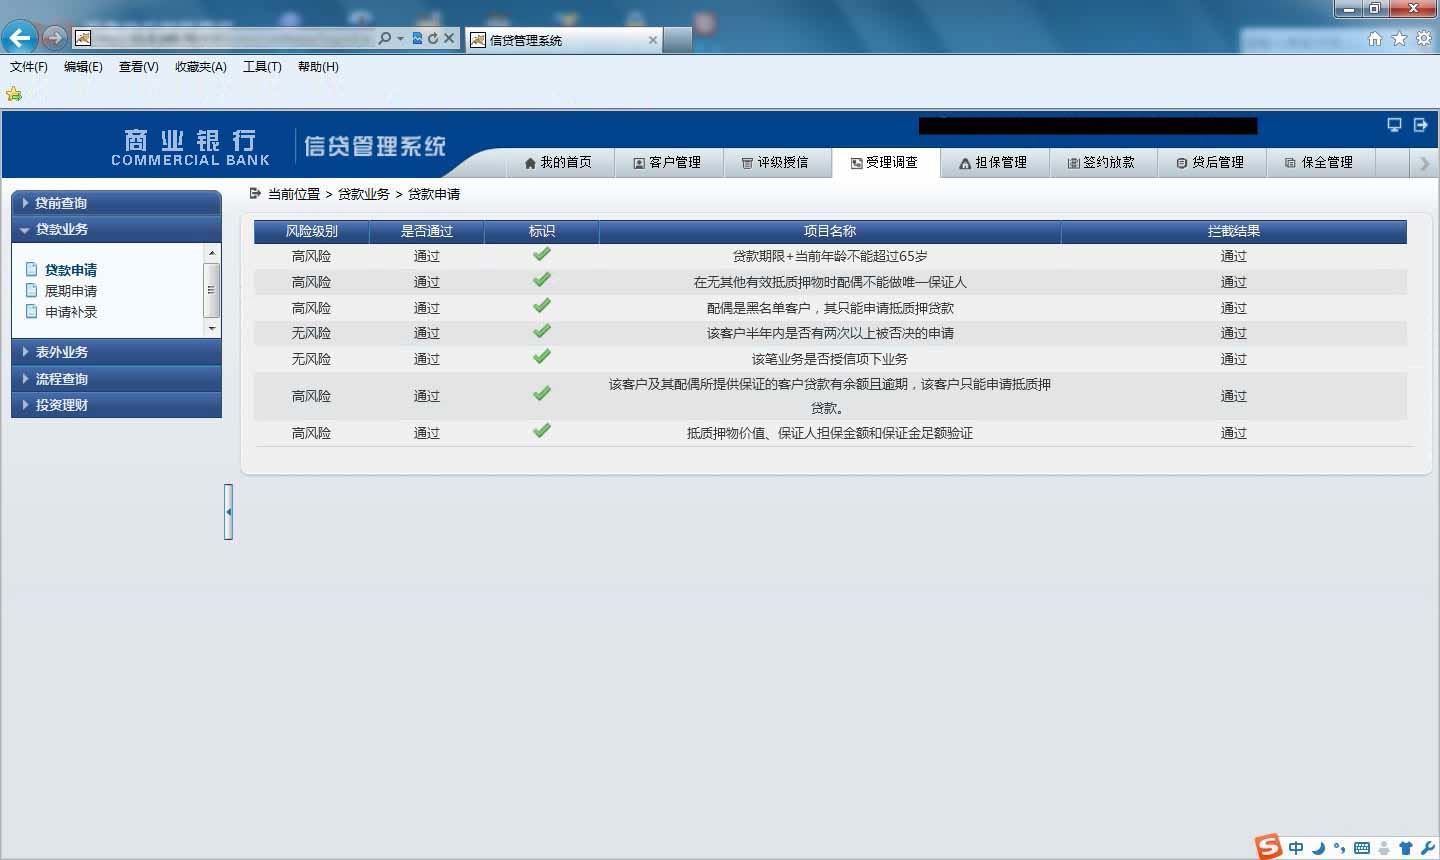Open the 工具(T) menu
The width and height of the screenshot is (1440, 860).
262,67
